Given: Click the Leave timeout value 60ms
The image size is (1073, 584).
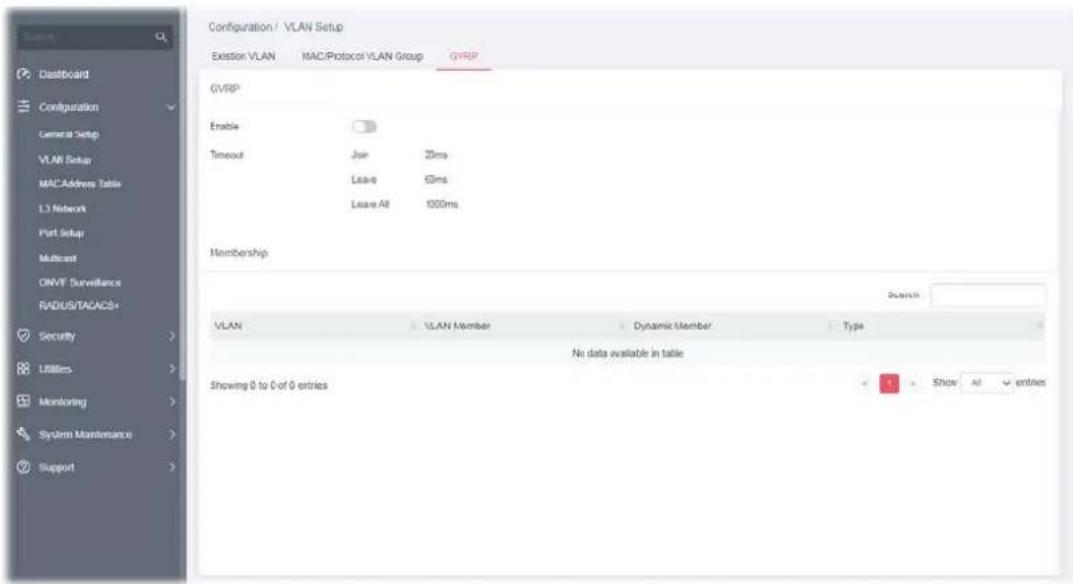Looking at the screenshot, I should [x=436, y=179].
